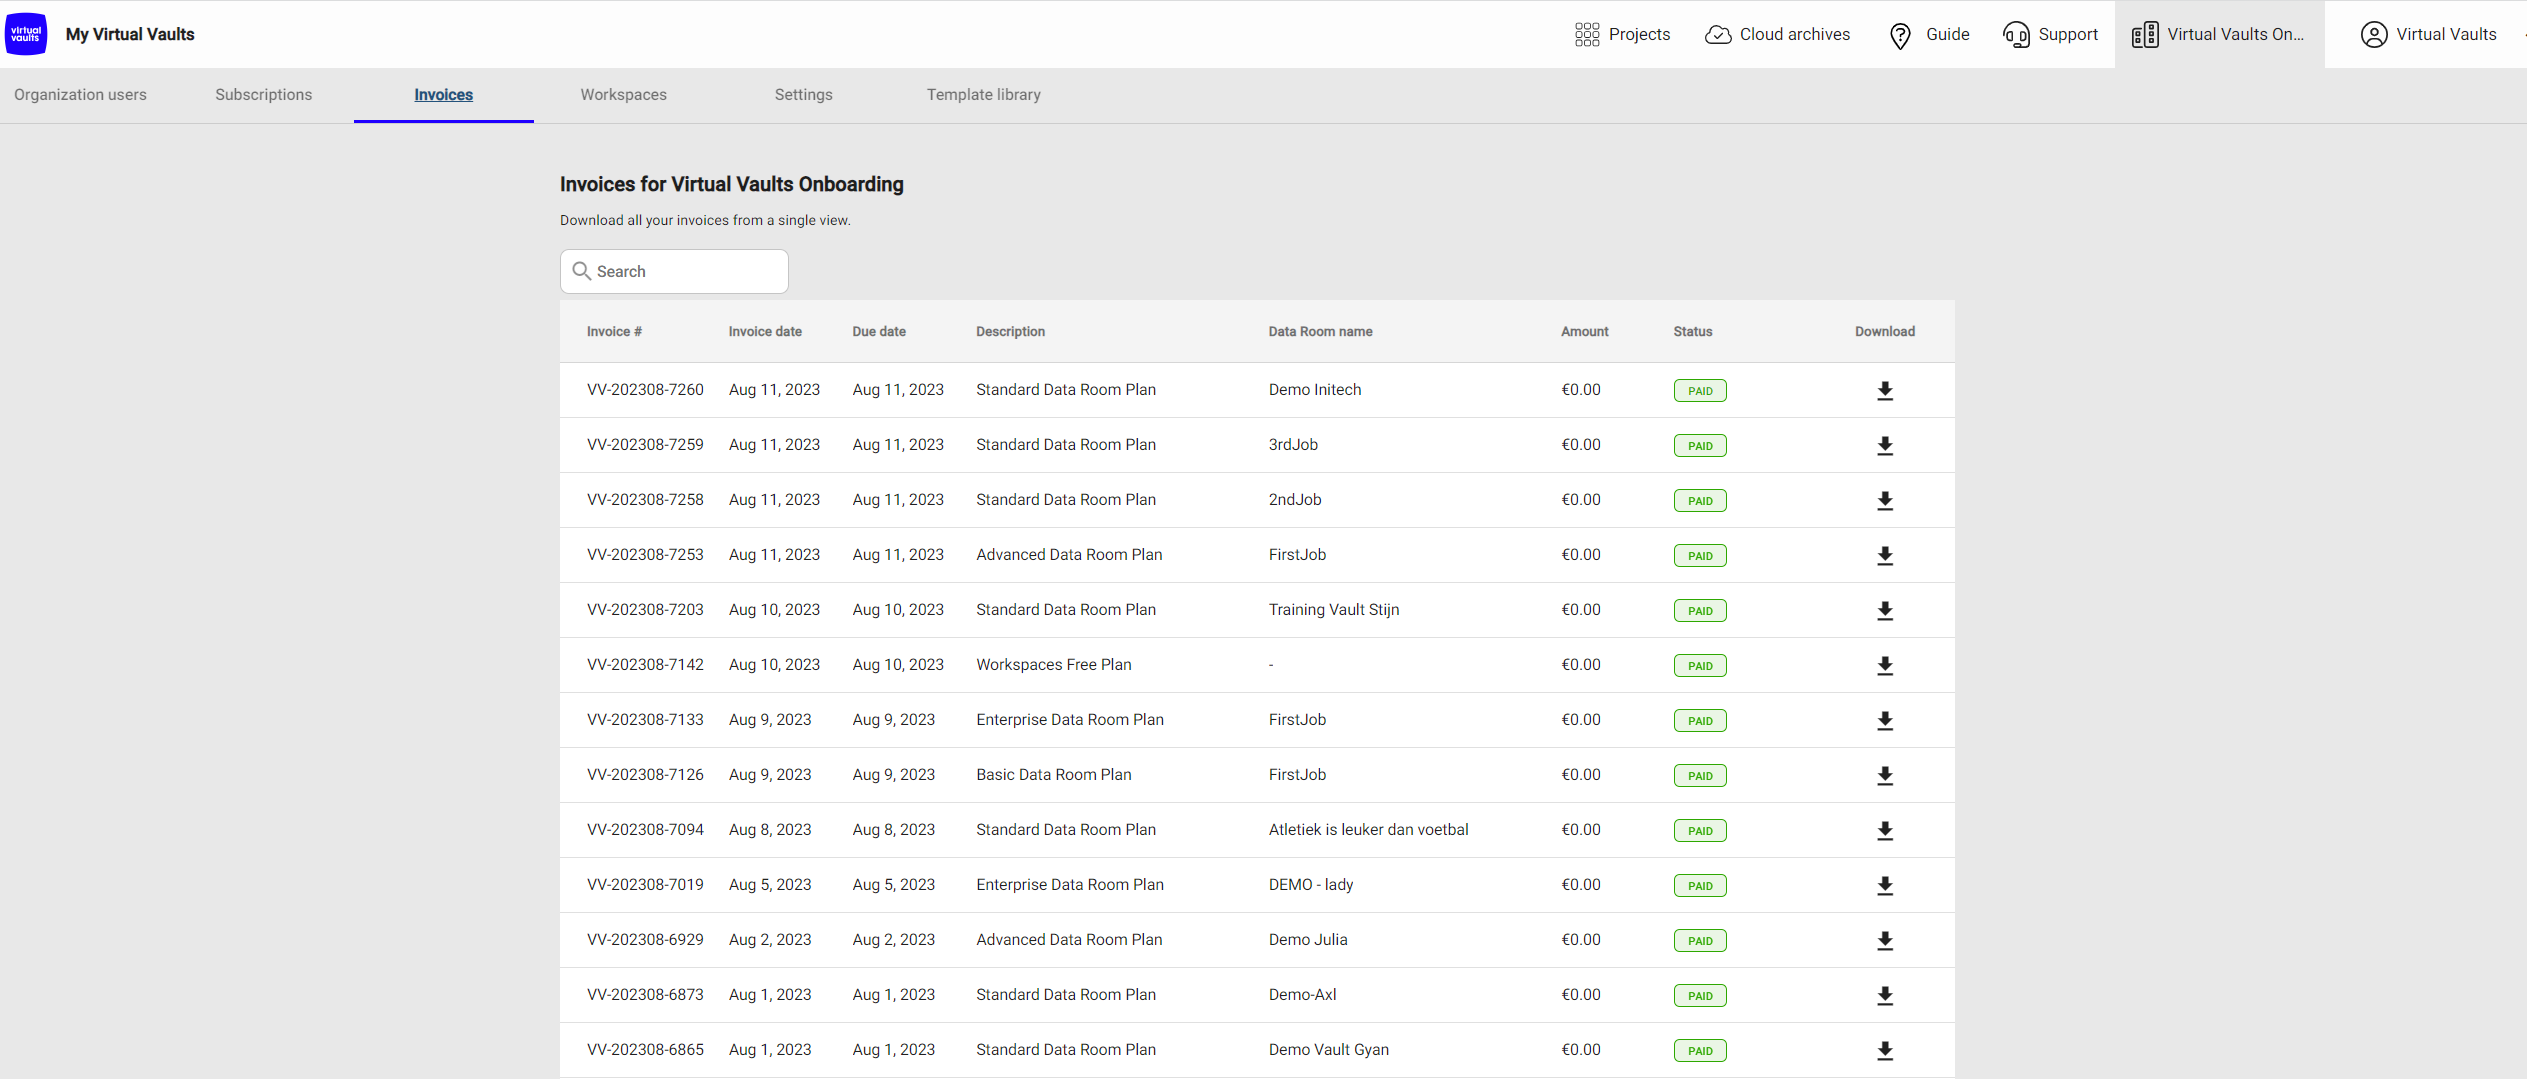Select the Invoices tab
2527x1079 pixels.
444,95
